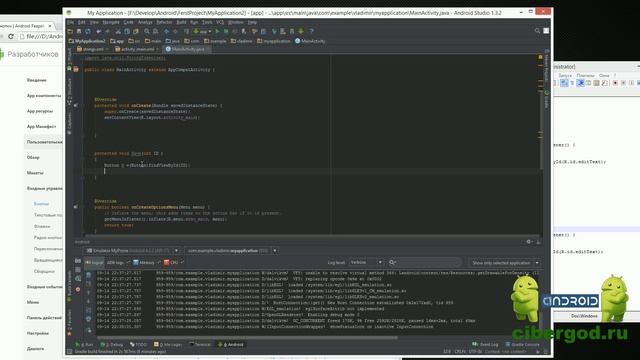Open the TODO tool window button

138,344
